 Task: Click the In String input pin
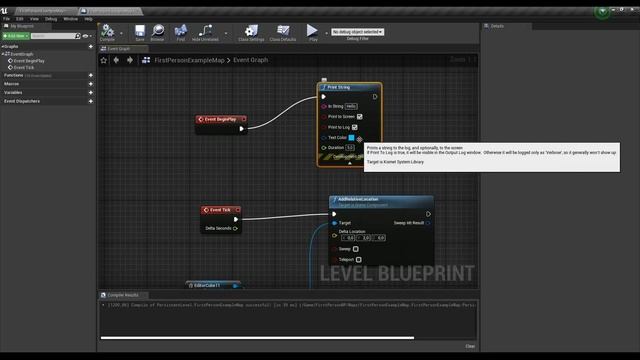pyautogui.click(x=324, y=106)
